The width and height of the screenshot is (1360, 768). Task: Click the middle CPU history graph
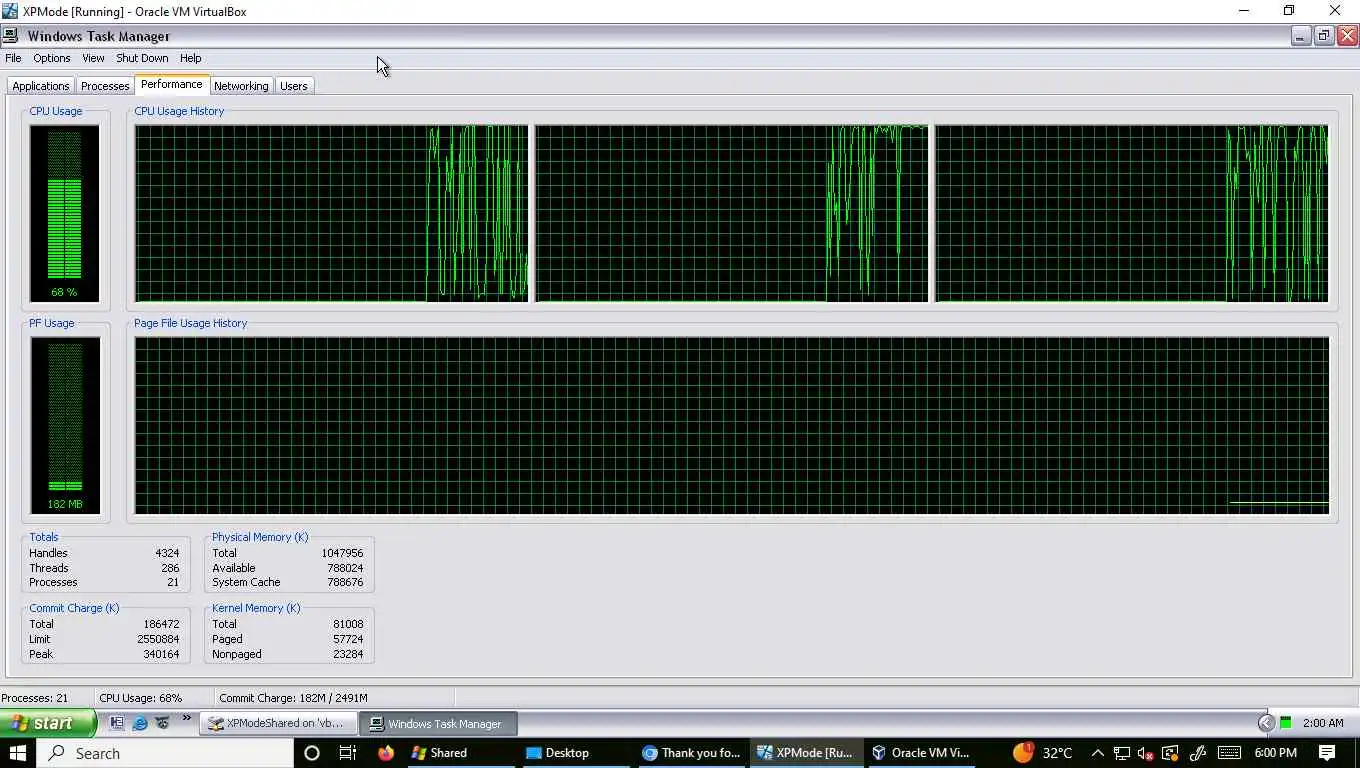tap(731, 213)
